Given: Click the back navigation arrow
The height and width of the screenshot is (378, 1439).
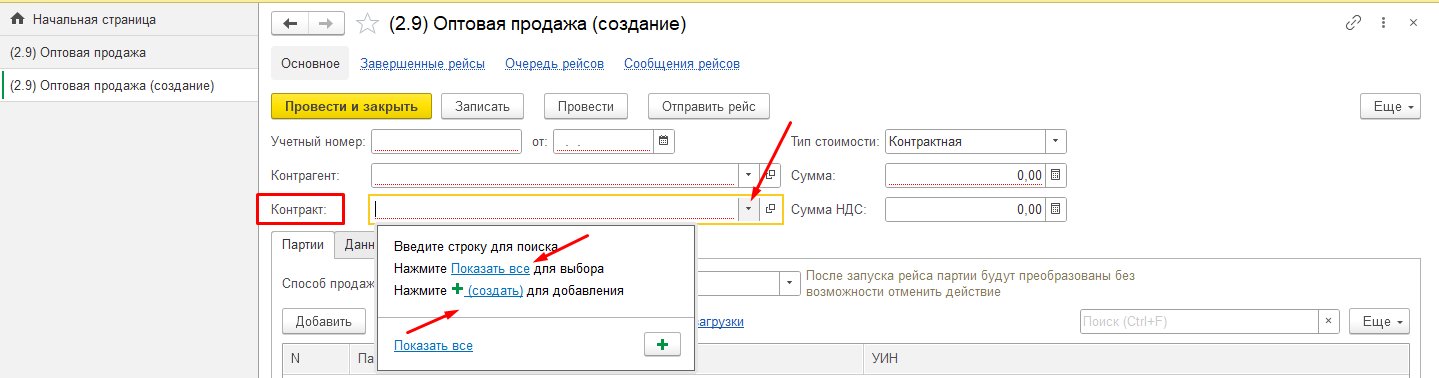Looking at the screenshot, I should pyautogui.click(x=290, y=24).
